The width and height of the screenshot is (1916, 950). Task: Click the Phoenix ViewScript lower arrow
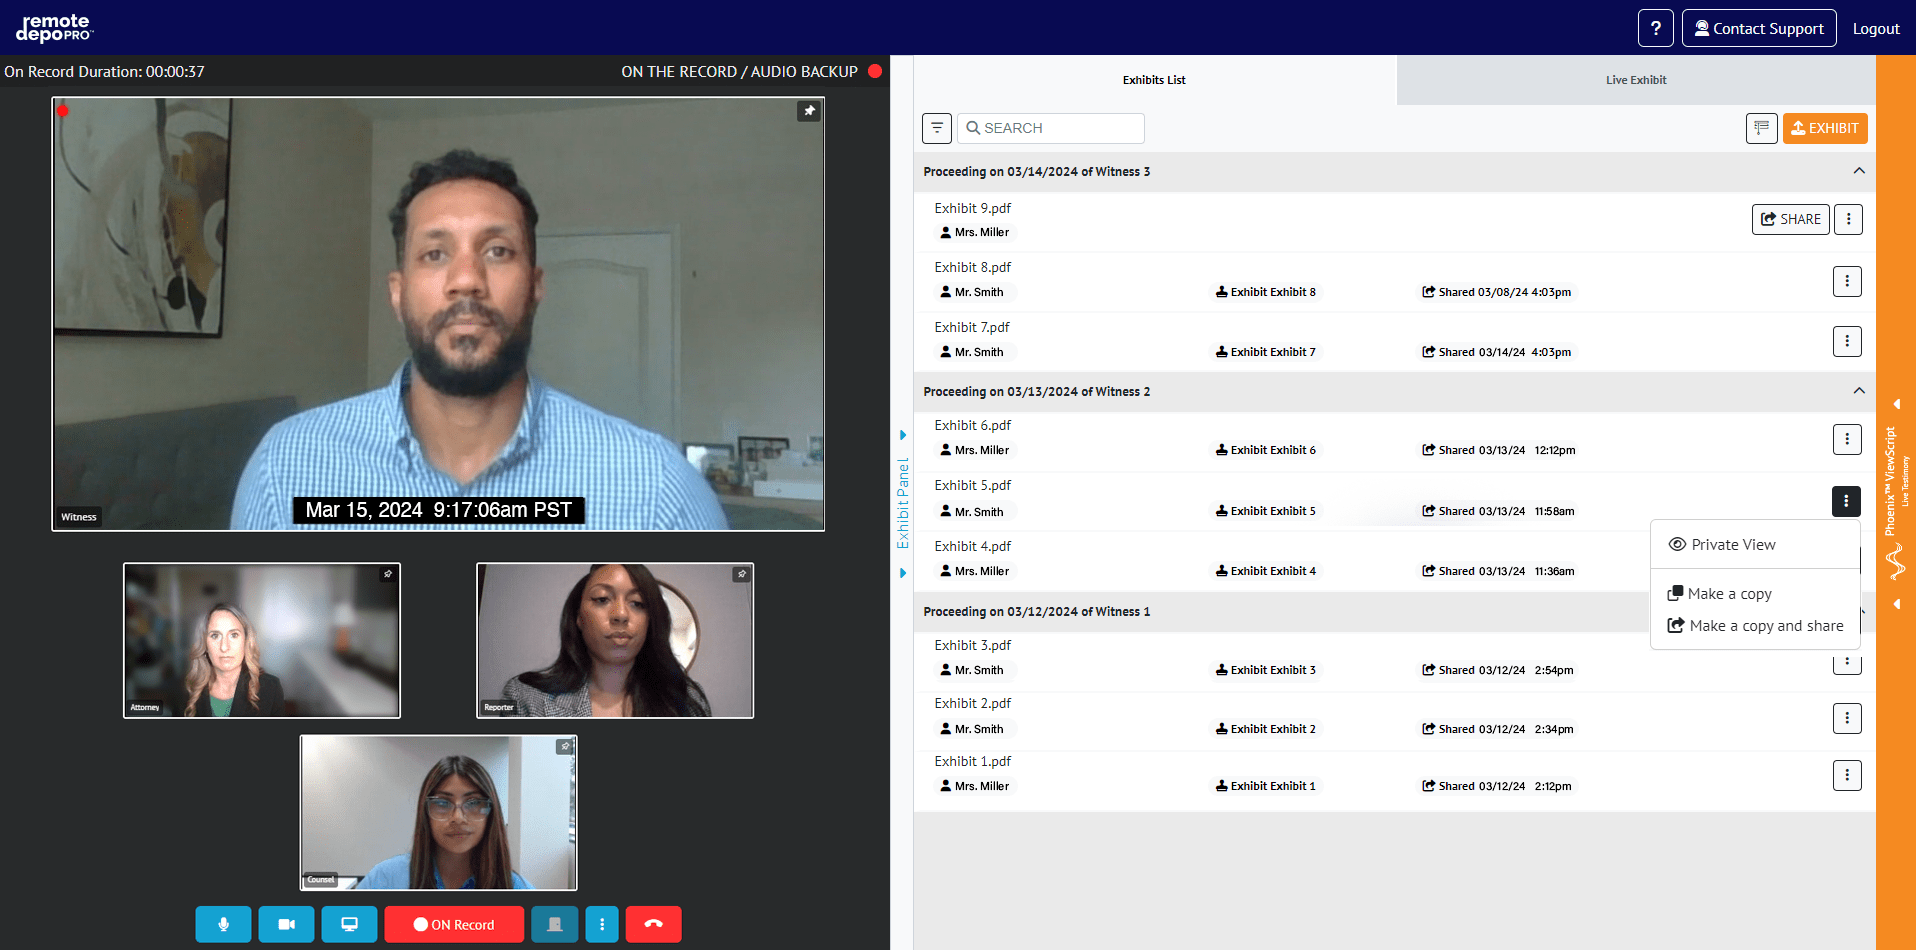[x=1896, y=604]
